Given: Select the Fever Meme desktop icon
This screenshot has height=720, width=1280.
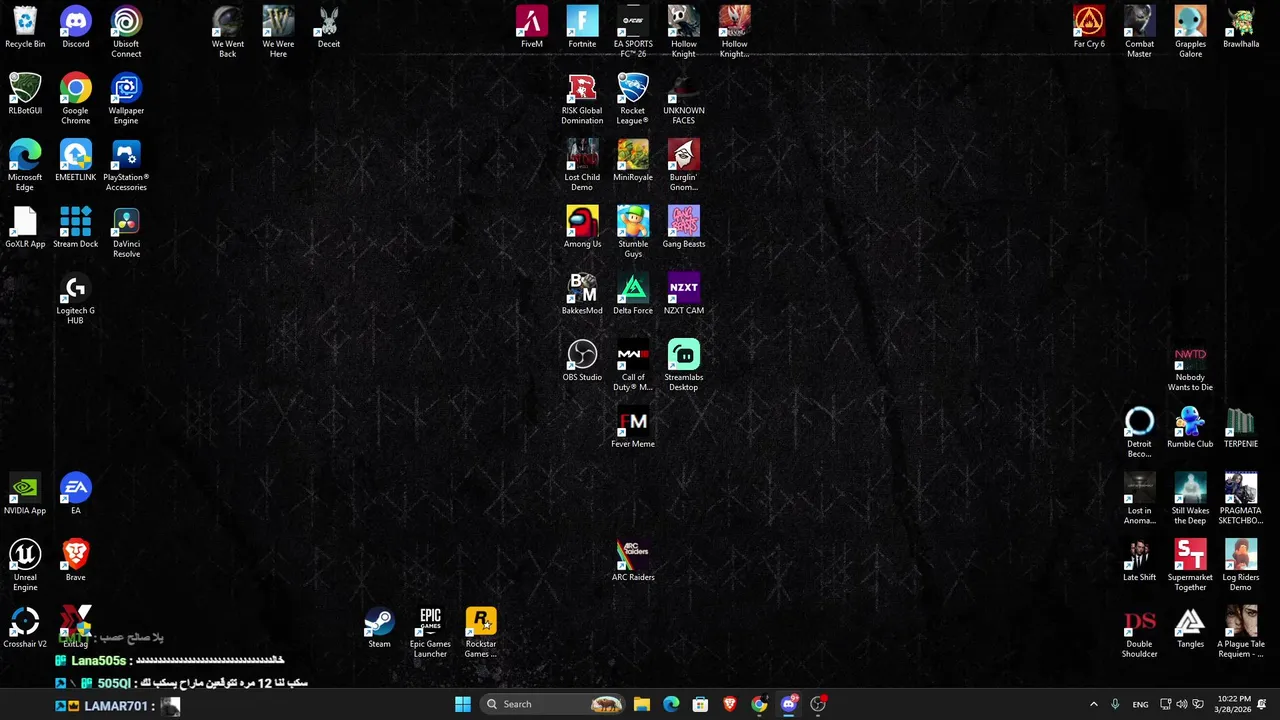Looking at the screenshot, I should (633, 428).
